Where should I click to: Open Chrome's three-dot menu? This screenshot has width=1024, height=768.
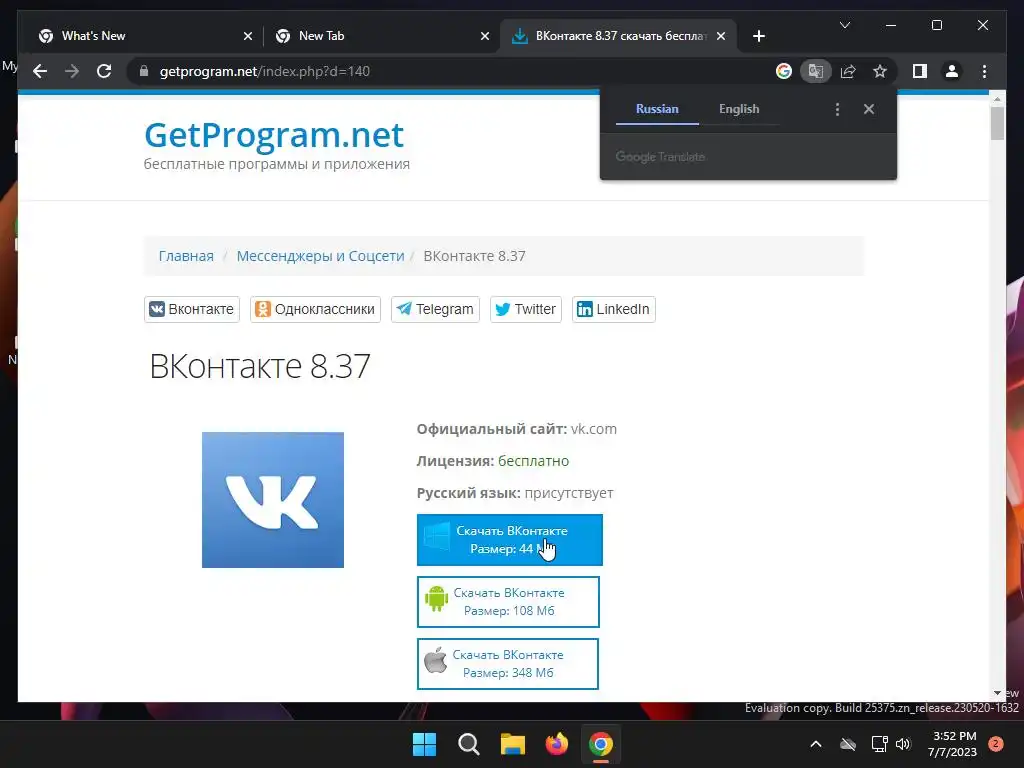pos(984,71)
